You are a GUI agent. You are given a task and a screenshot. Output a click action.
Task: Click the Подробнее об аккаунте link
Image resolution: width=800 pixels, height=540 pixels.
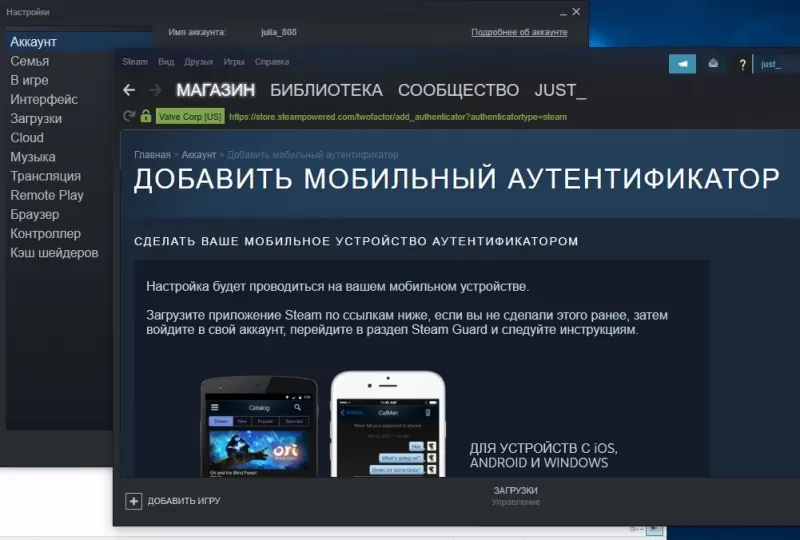tap(519, 32)
